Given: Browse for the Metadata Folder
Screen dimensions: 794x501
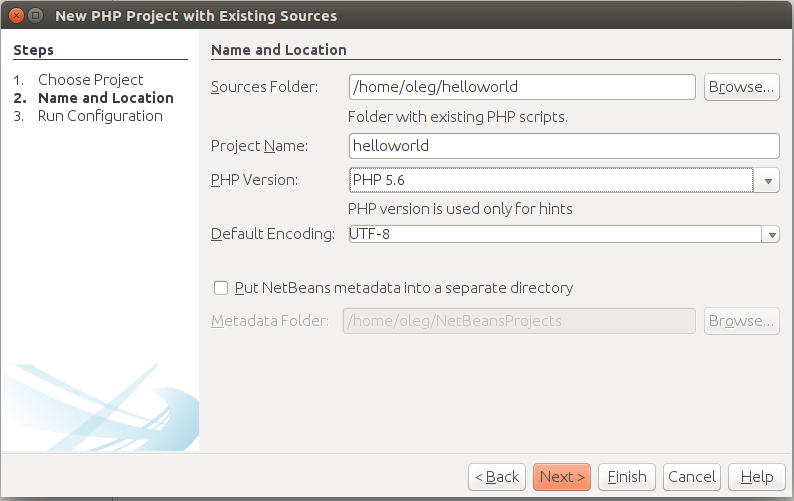Looking at the screenshot, I should 741,321.
